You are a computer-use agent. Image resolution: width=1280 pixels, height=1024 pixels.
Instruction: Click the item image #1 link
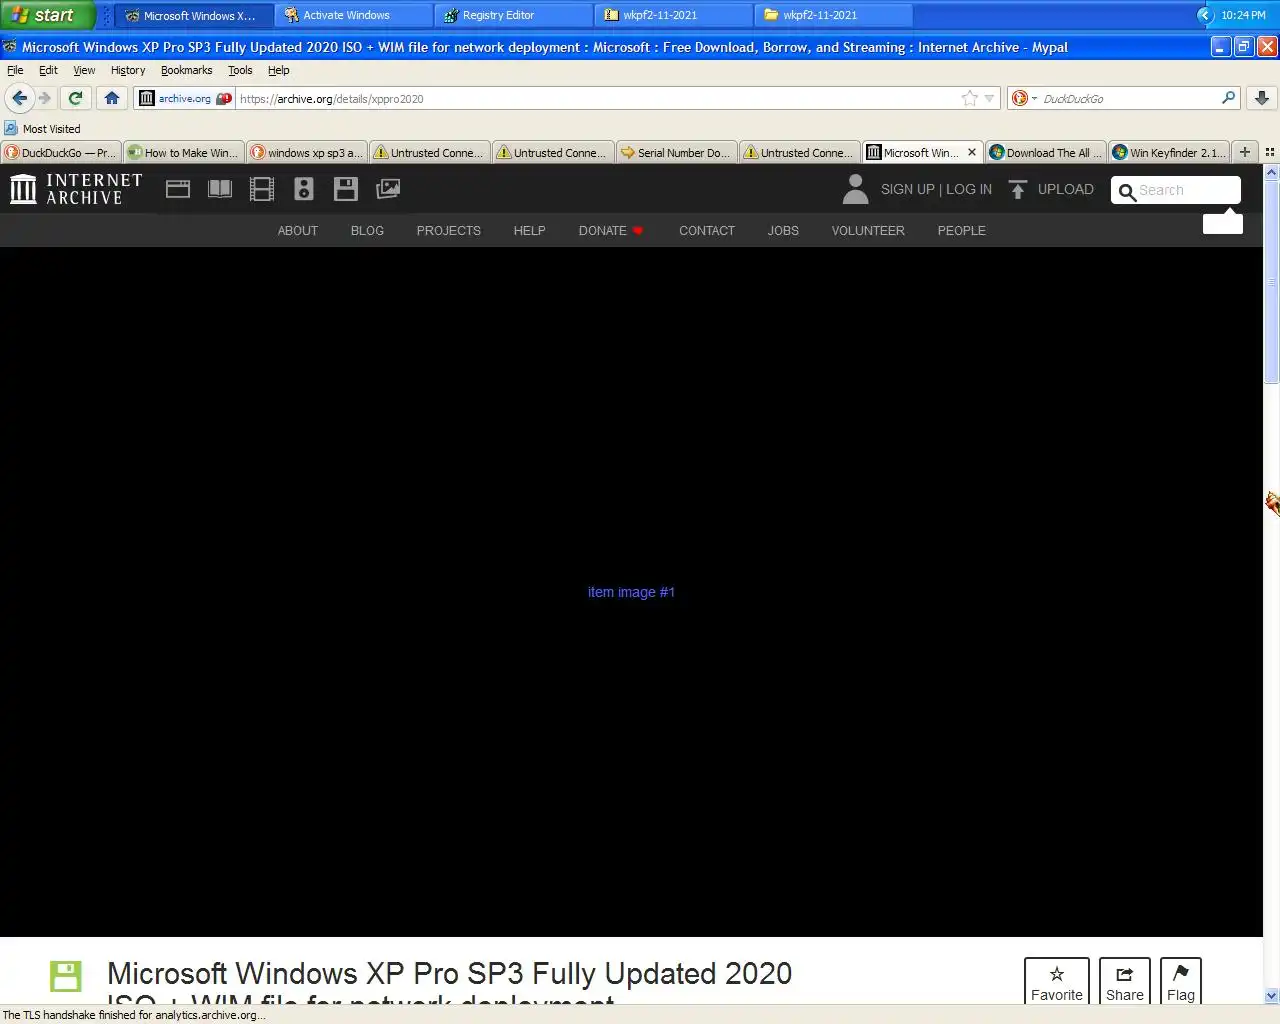click(x=631, y=592)
